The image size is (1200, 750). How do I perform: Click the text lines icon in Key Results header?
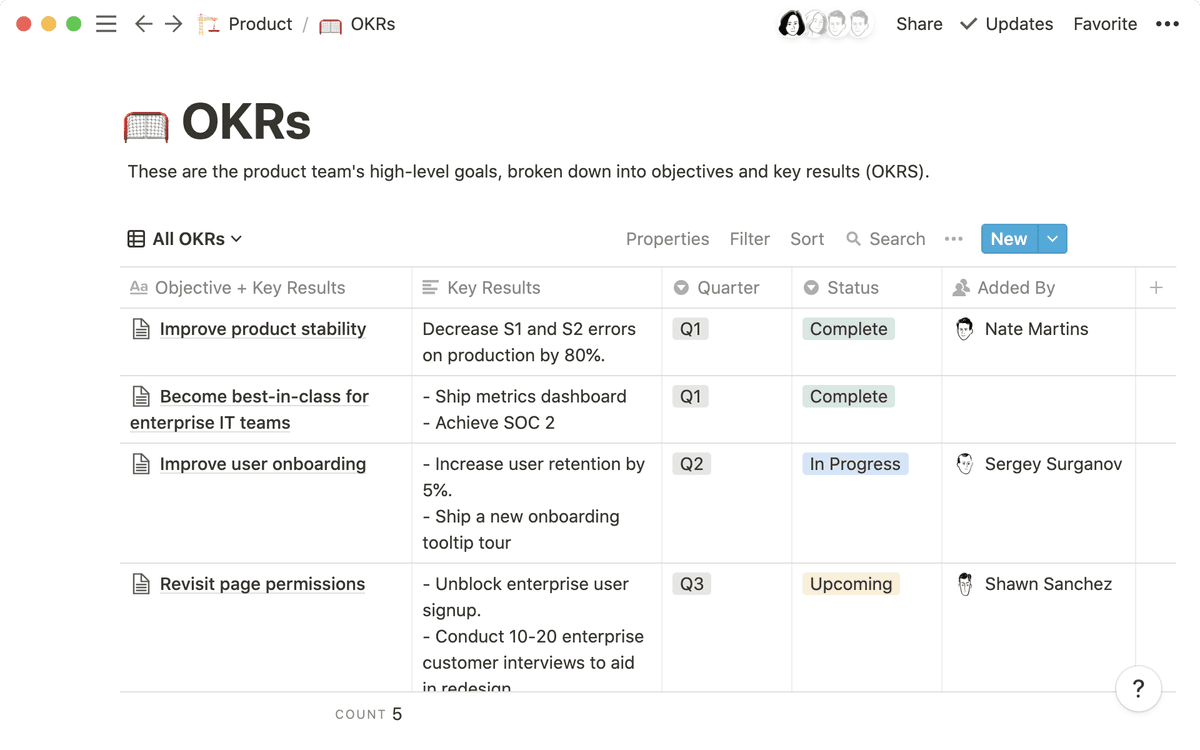(431, 288)
